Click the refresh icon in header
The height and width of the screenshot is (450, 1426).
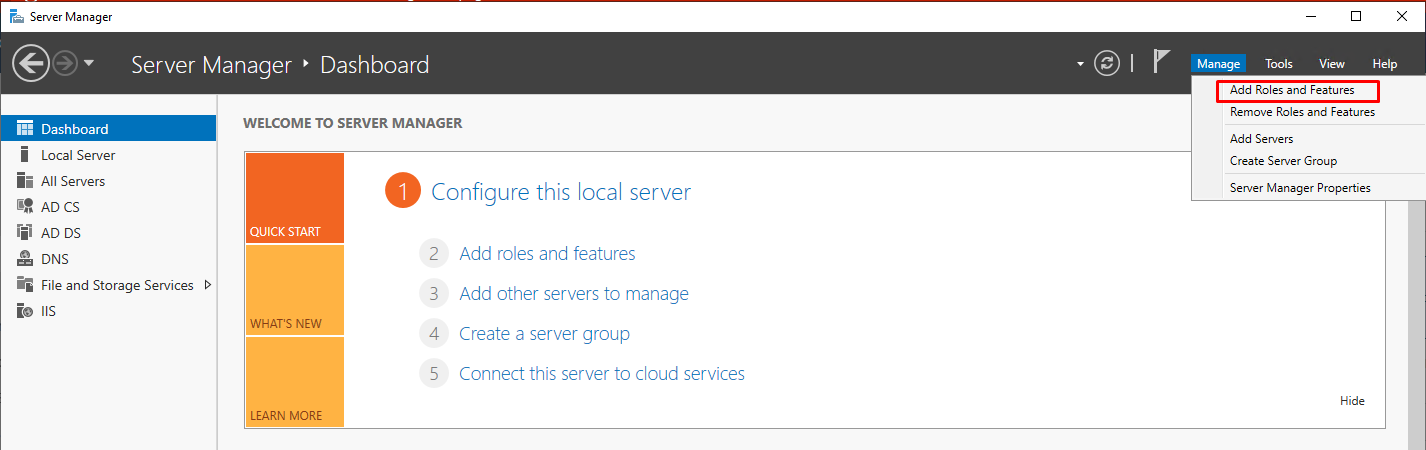point(1107,64)
